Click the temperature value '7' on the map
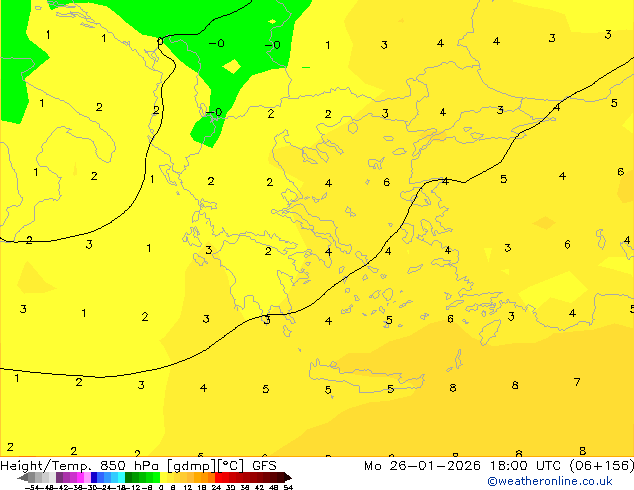This screenshot has height=490, width=634. click(x=577, y=382)
